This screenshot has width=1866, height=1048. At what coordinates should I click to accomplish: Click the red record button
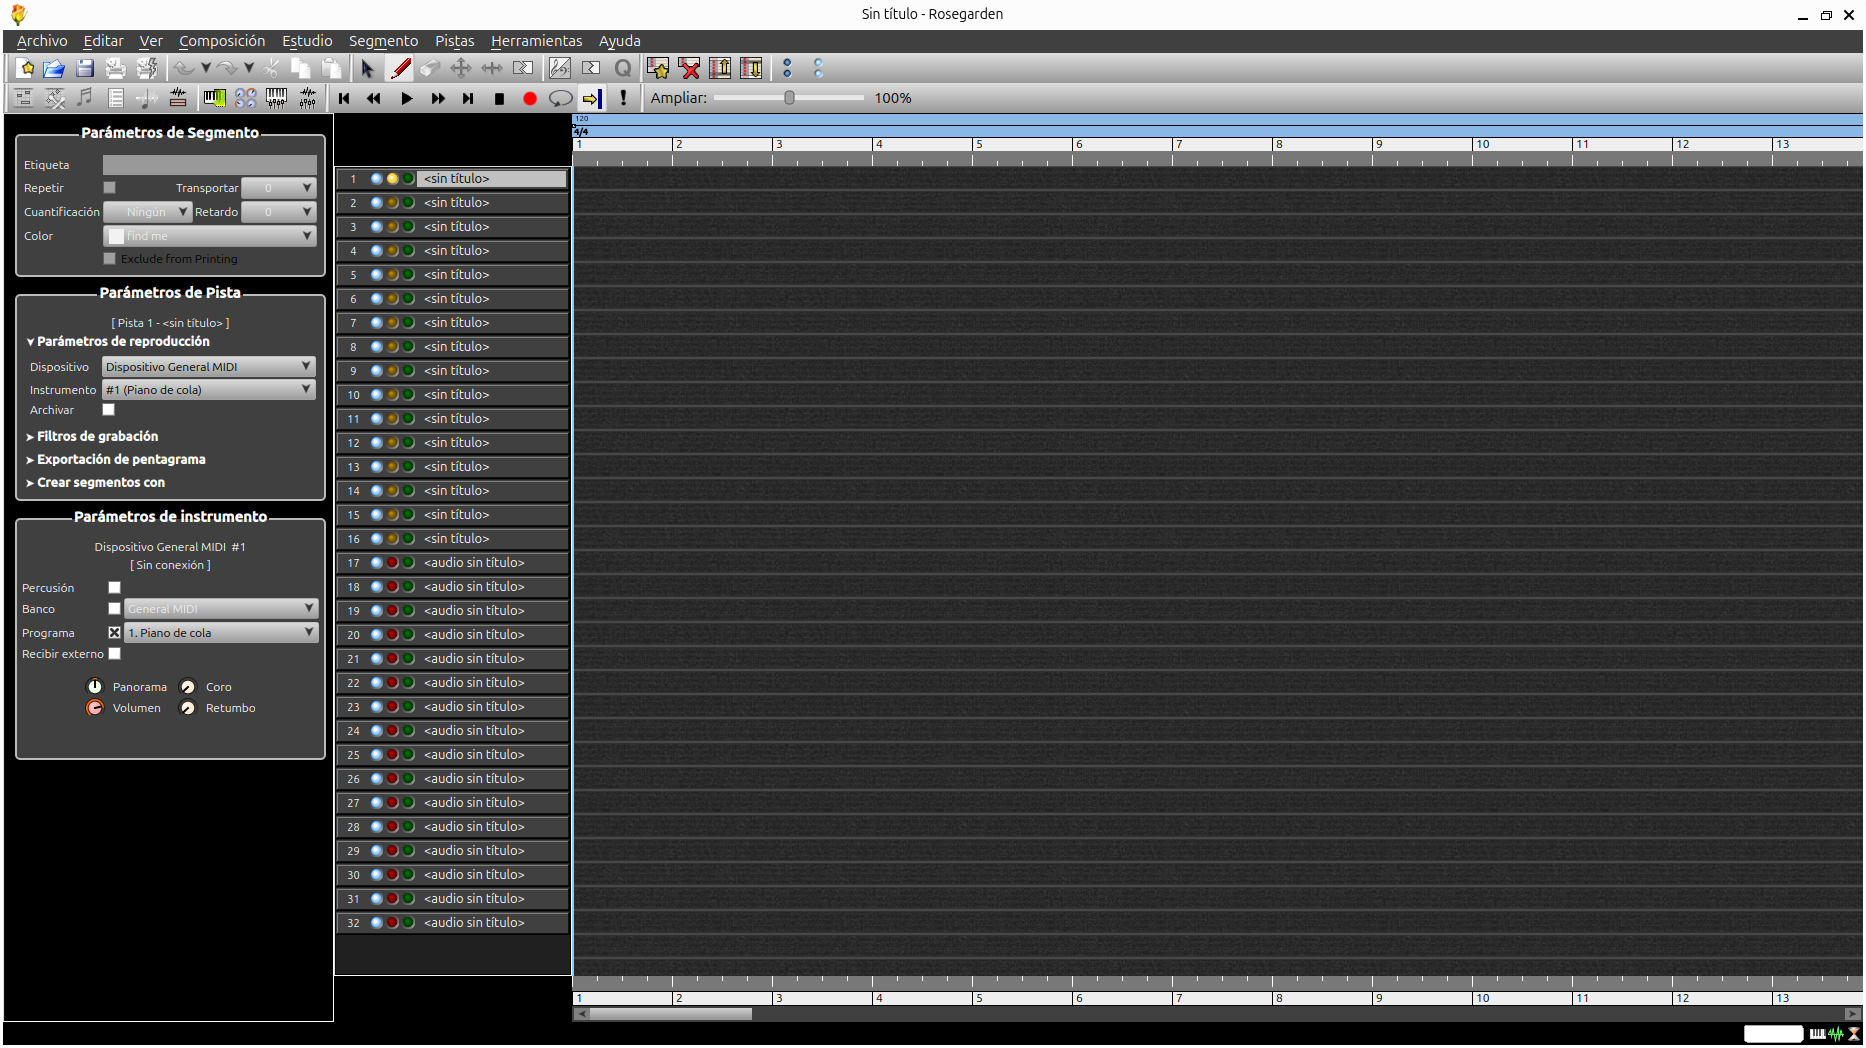[530, 98]
